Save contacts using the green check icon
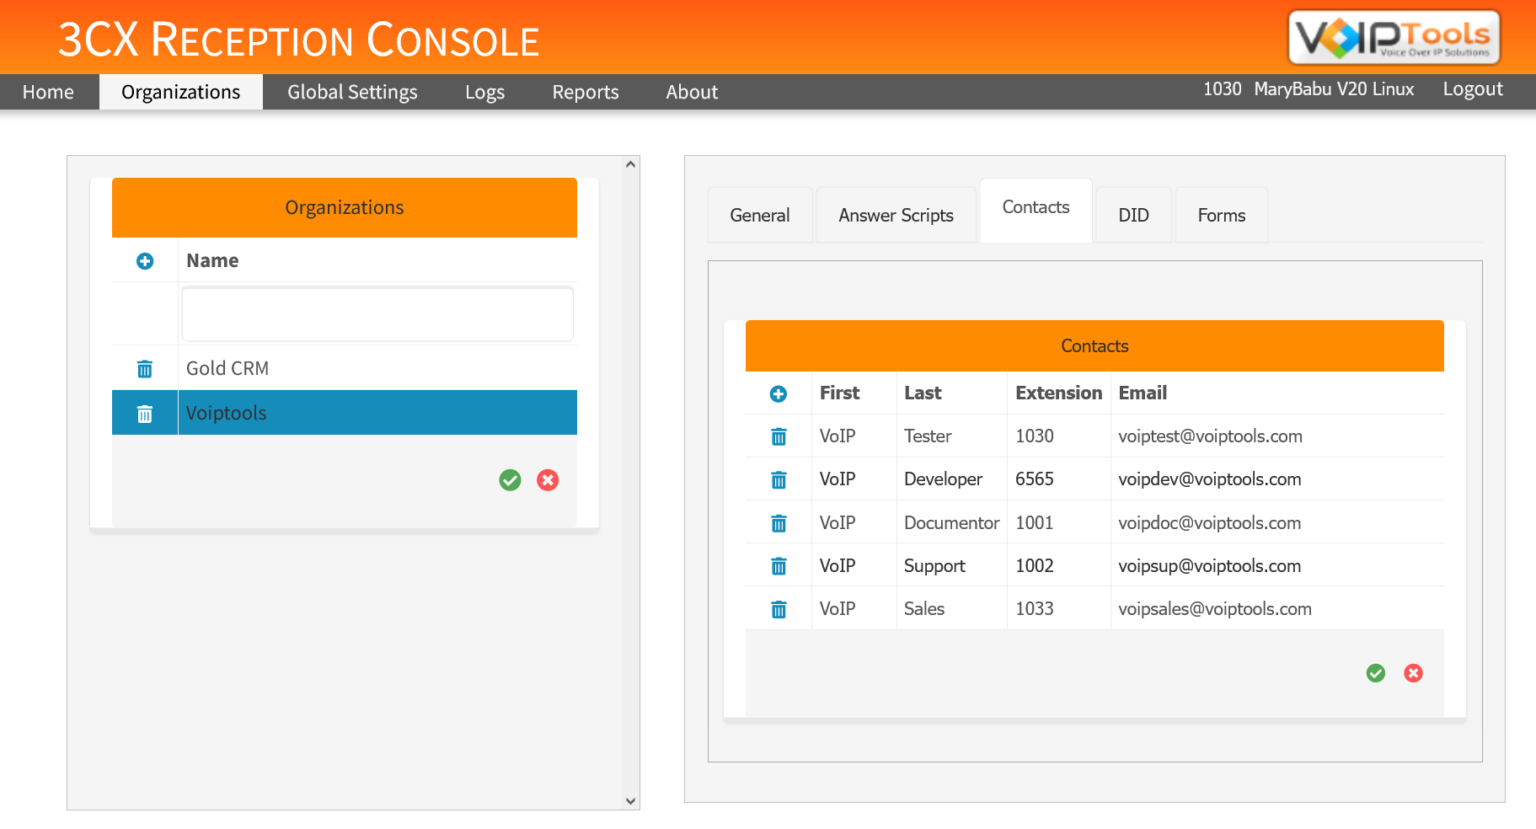Image resolution: width=1536 pixels, height=829 pixels. tap(1375, 673)
